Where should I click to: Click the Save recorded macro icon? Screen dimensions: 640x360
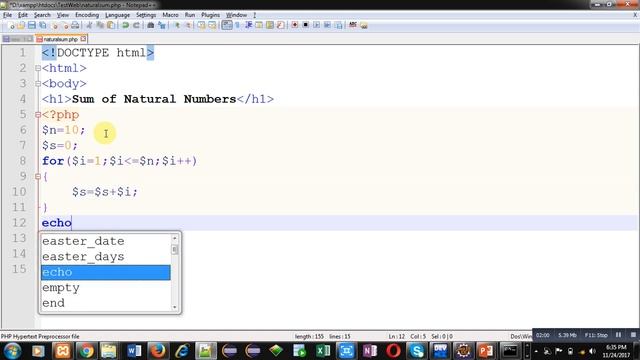[338, 25]
